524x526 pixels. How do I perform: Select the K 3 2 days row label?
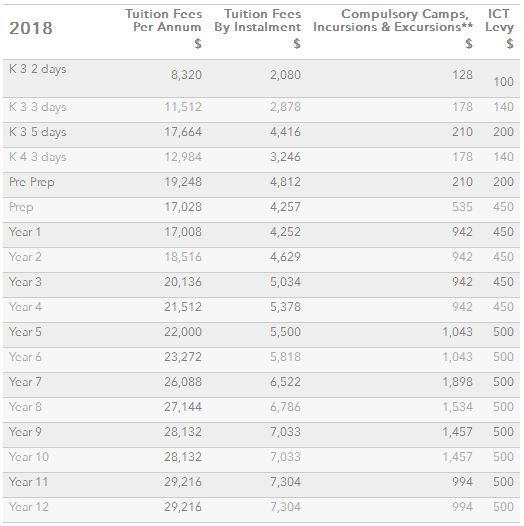click(x=38, y=69)
